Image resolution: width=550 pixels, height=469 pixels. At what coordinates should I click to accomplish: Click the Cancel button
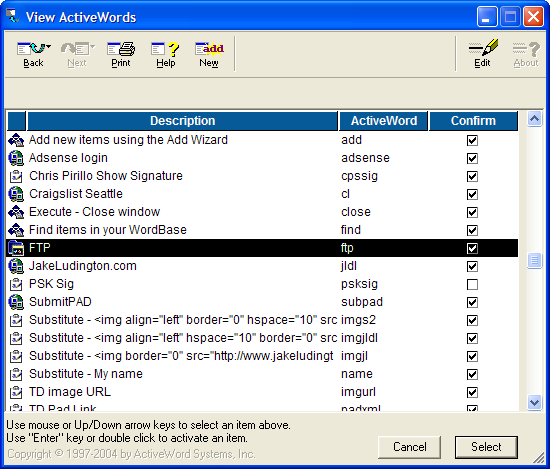[x=409, y=447]
